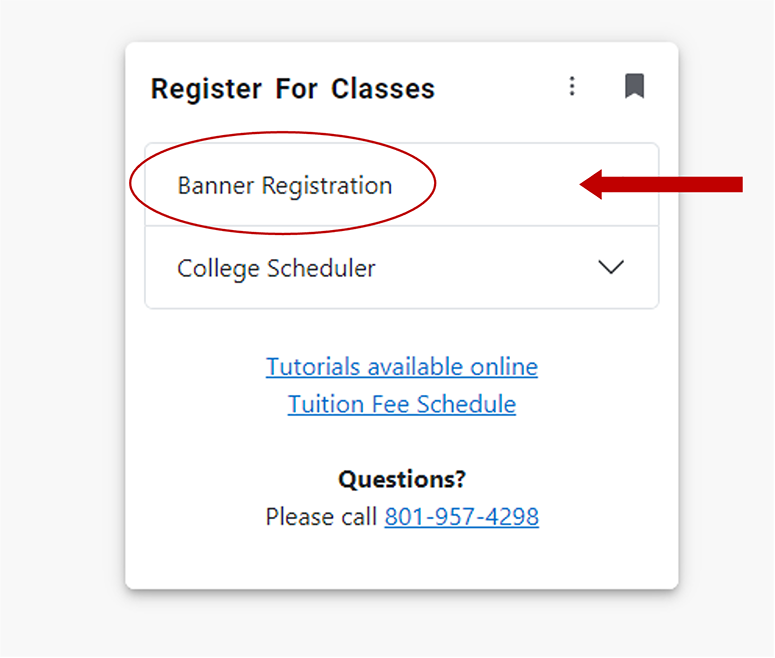This screenshot has height=658, width=775.
Task: Click the word Classes in the card title
Action: tap(383, 89)
